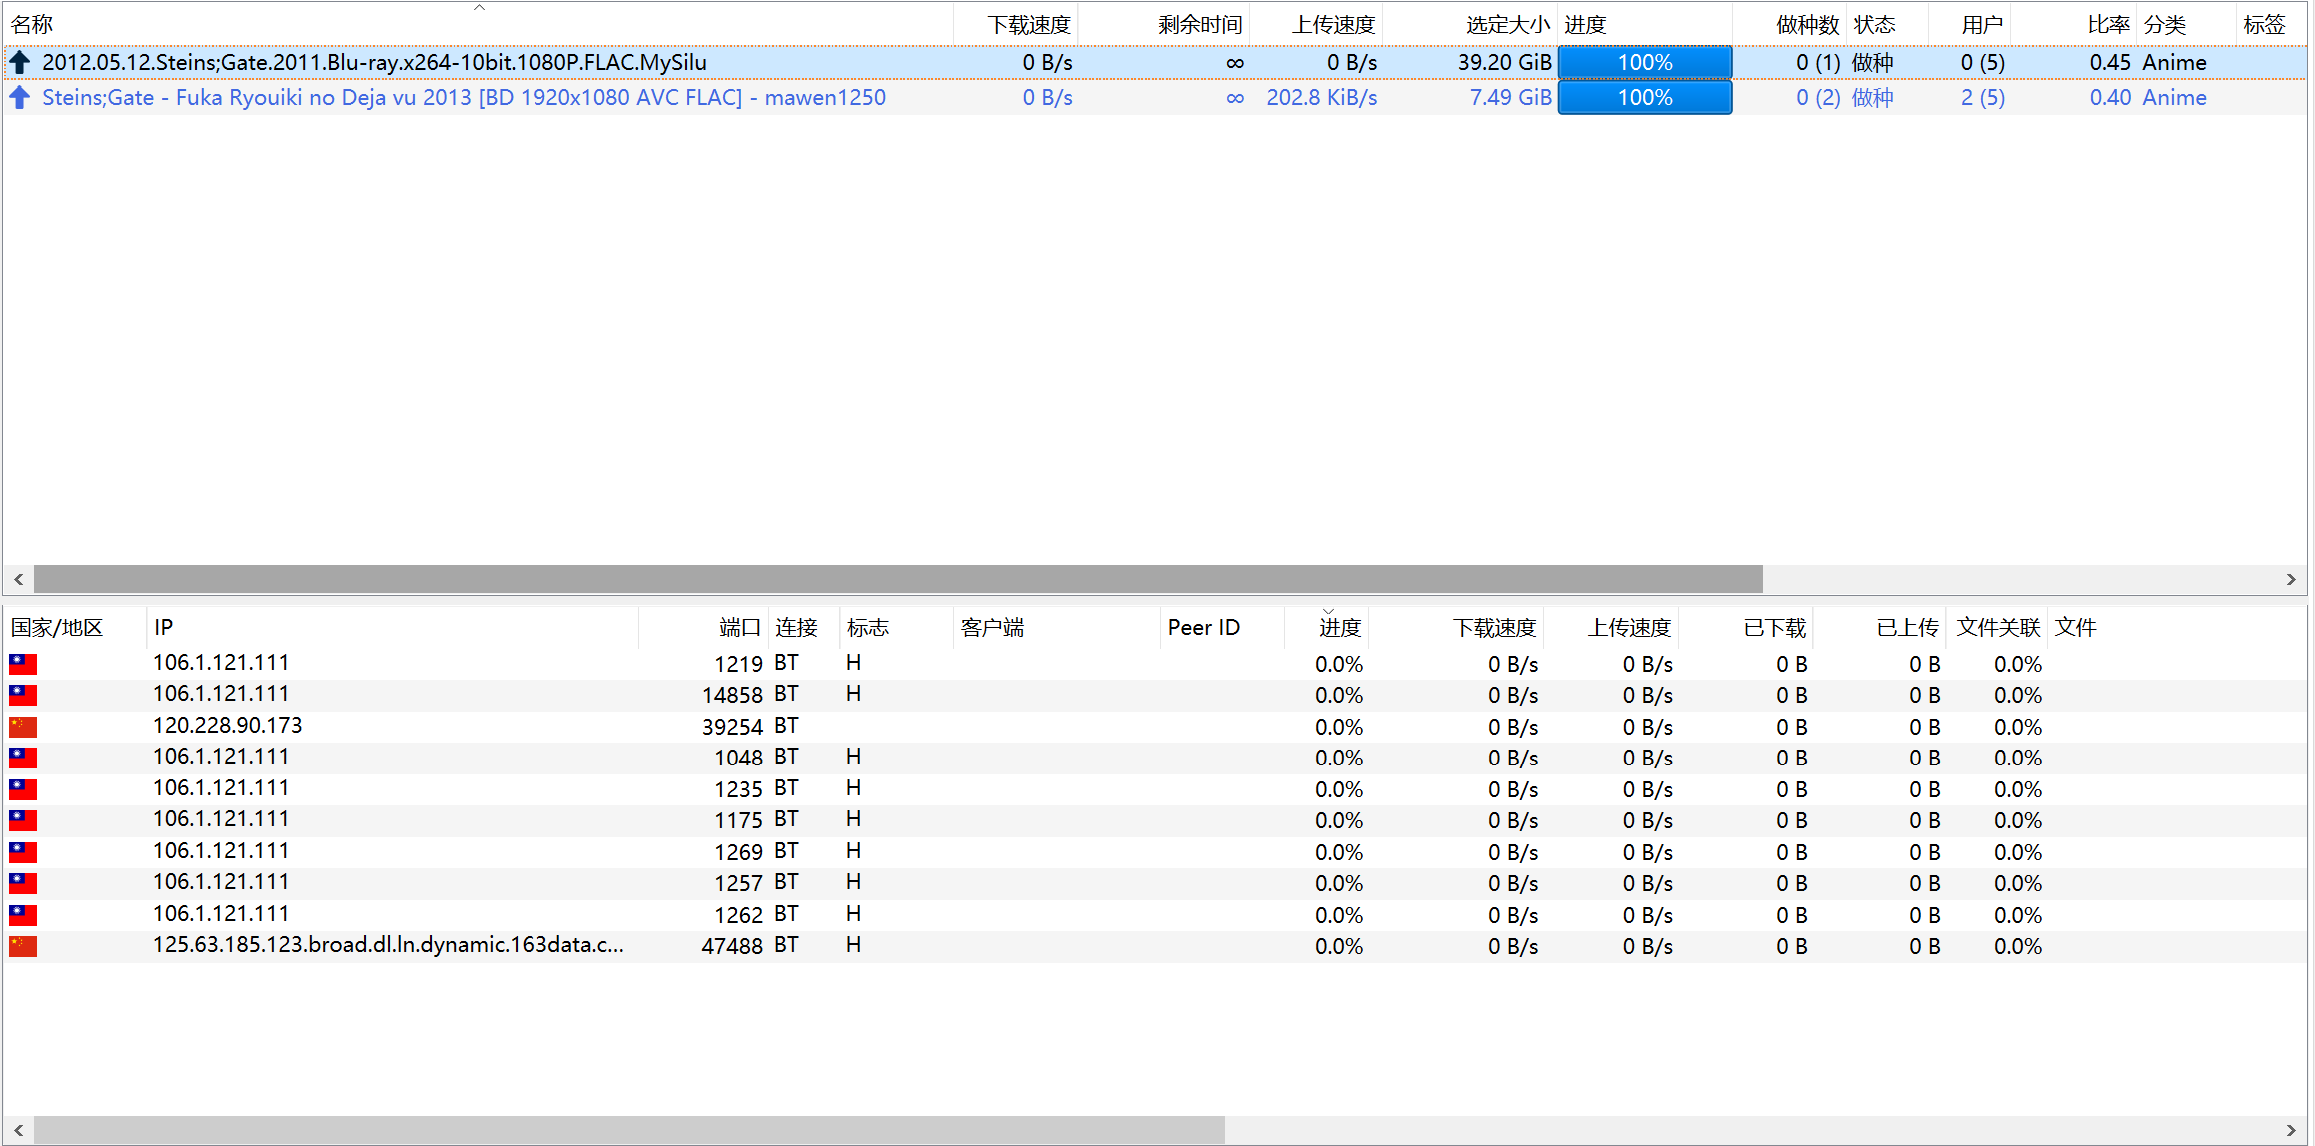The image size is (2315, 1146).
Task: Click the left arrow of the peer list scrollbar
Action: [x=18, y=1130]
